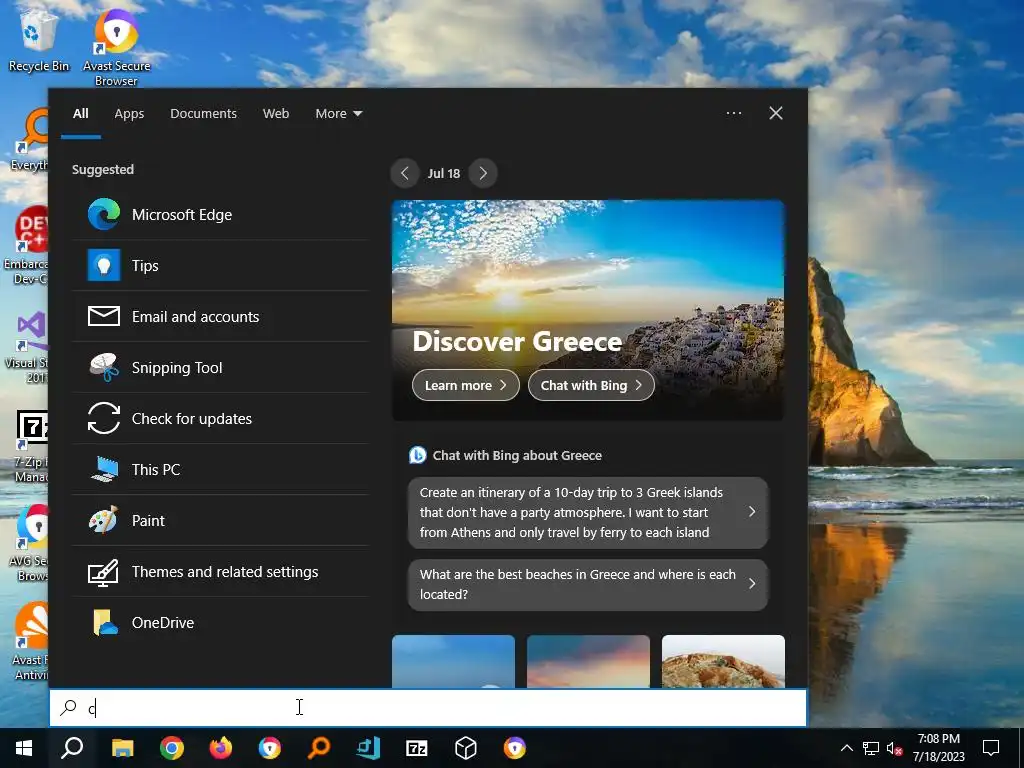The width and height of the screenshot is (1024, 768).
Task: Click the Learn more button
Action: [466, 385]
